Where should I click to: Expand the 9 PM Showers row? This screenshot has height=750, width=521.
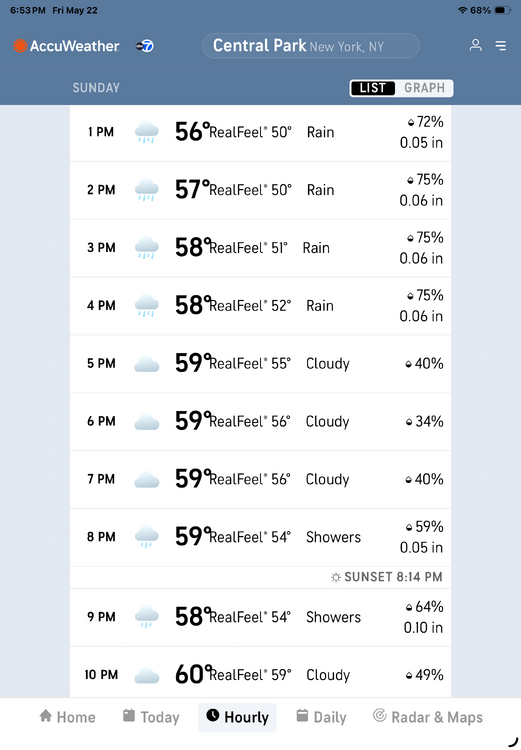260,617
